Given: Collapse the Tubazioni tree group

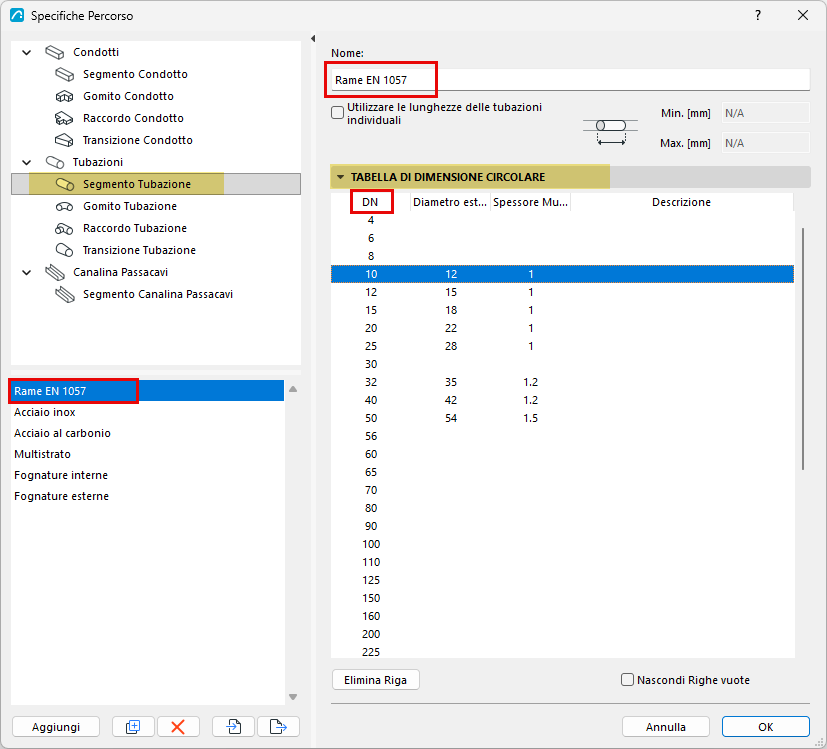Looking at the screenshot, I should pyautogui.click(x=26, y=162).
